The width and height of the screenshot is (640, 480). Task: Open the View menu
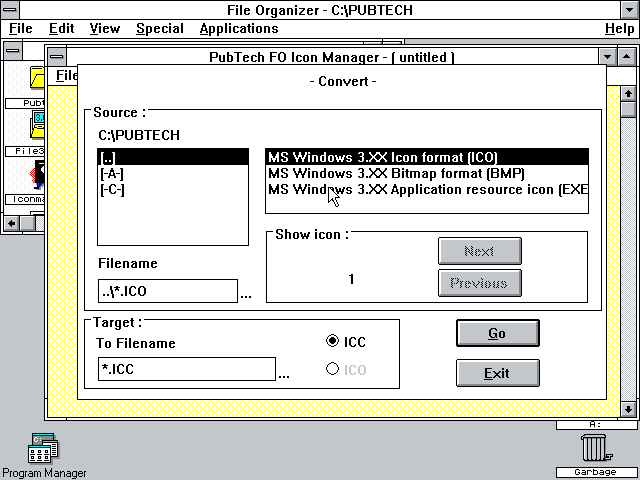(104, 29)
